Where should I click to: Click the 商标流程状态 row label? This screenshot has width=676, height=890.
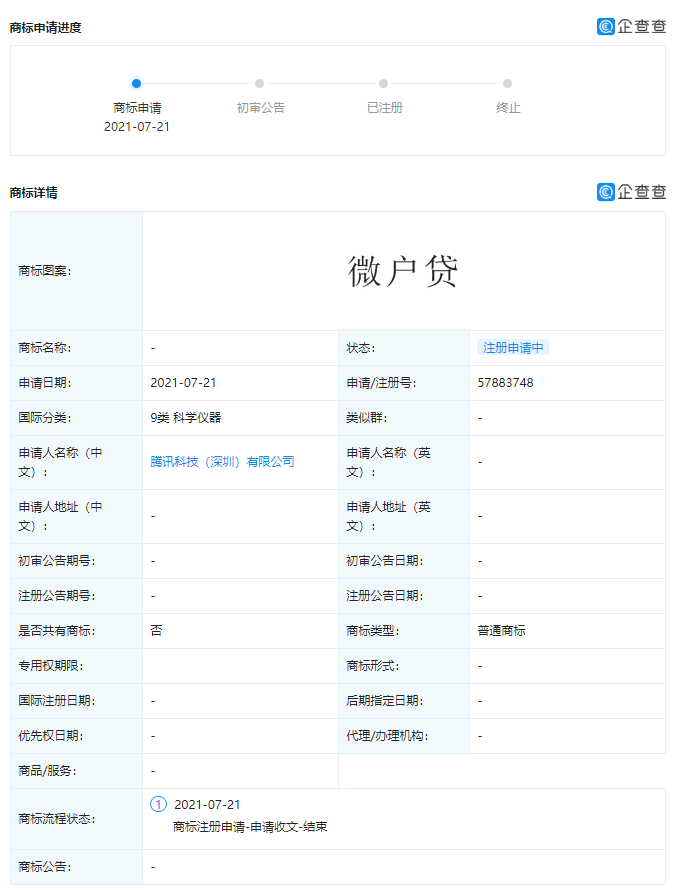tap(57, 818)
